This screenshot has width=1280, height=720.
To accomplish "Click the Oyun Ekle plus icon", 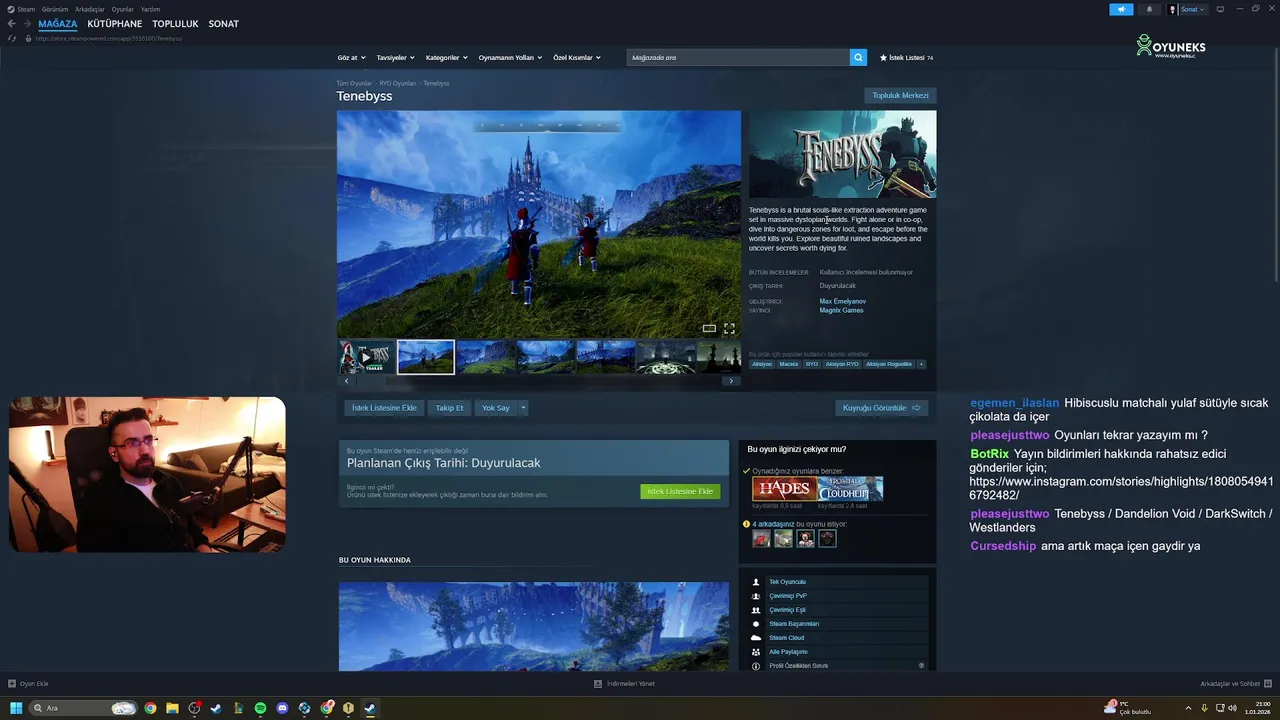I will 12,684.
